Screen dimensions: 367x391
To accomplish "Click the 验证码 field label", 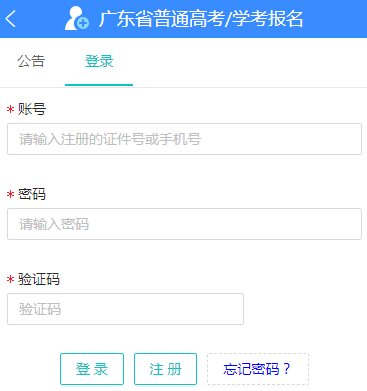I will [x=39, y=279].
